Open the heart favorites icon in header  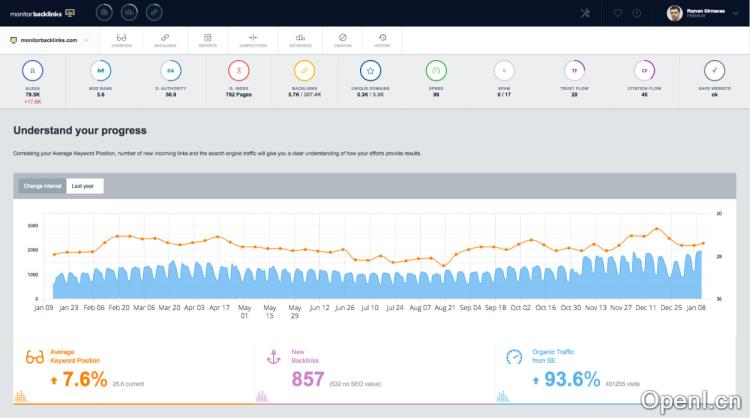click(618, 13)
